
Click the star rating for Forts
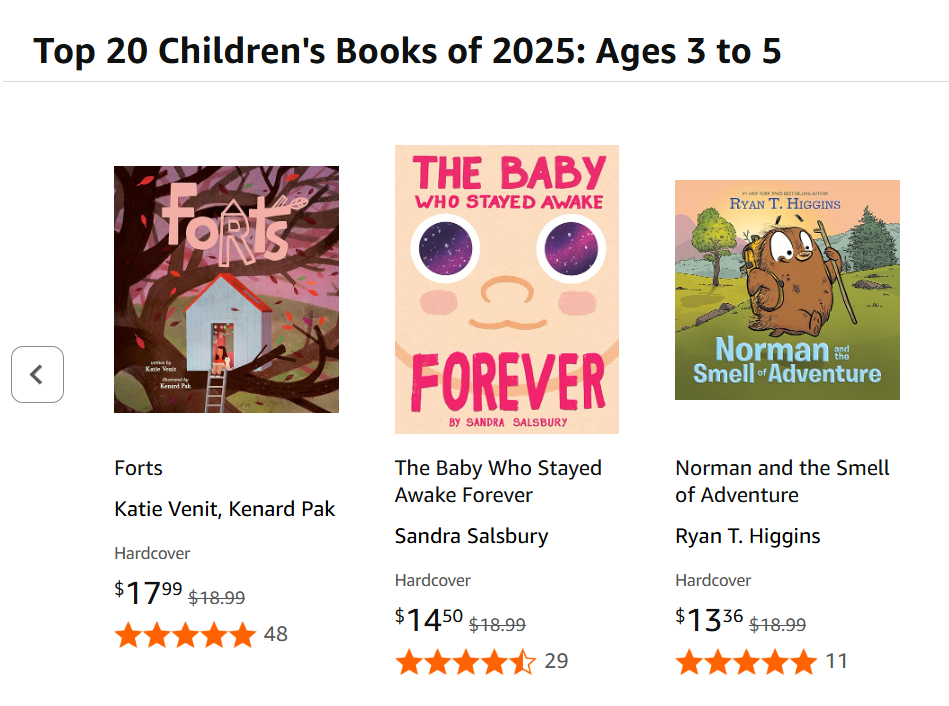coord(185,634)
